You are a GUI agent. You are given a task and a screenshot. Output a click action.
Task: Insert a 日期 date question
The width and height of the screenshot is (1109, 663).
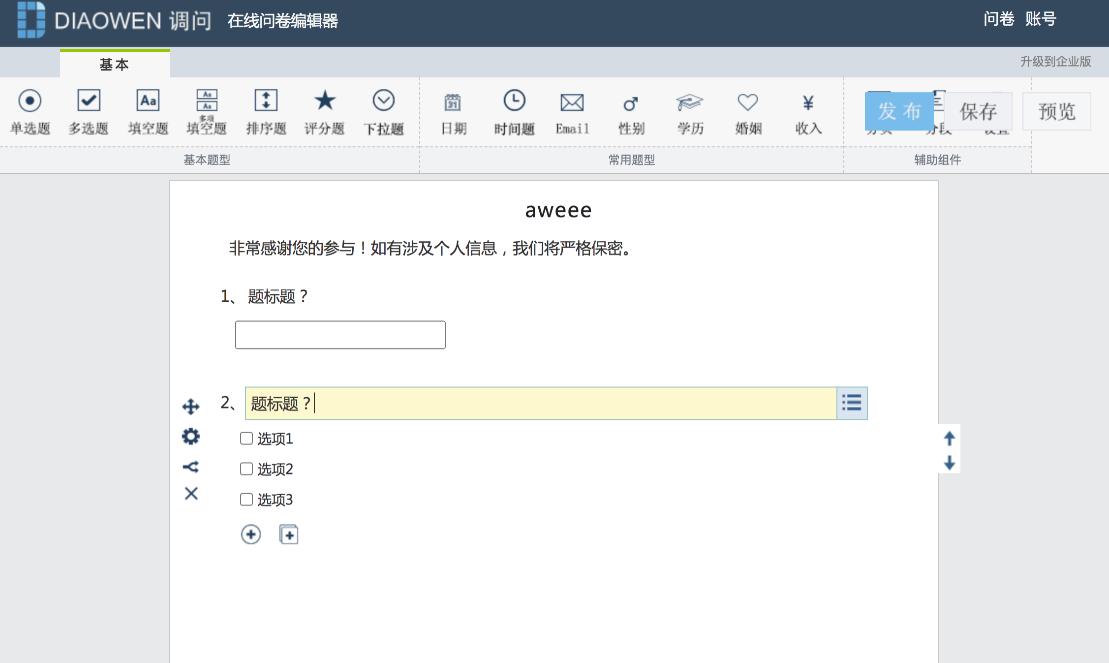tap(453, 110)
